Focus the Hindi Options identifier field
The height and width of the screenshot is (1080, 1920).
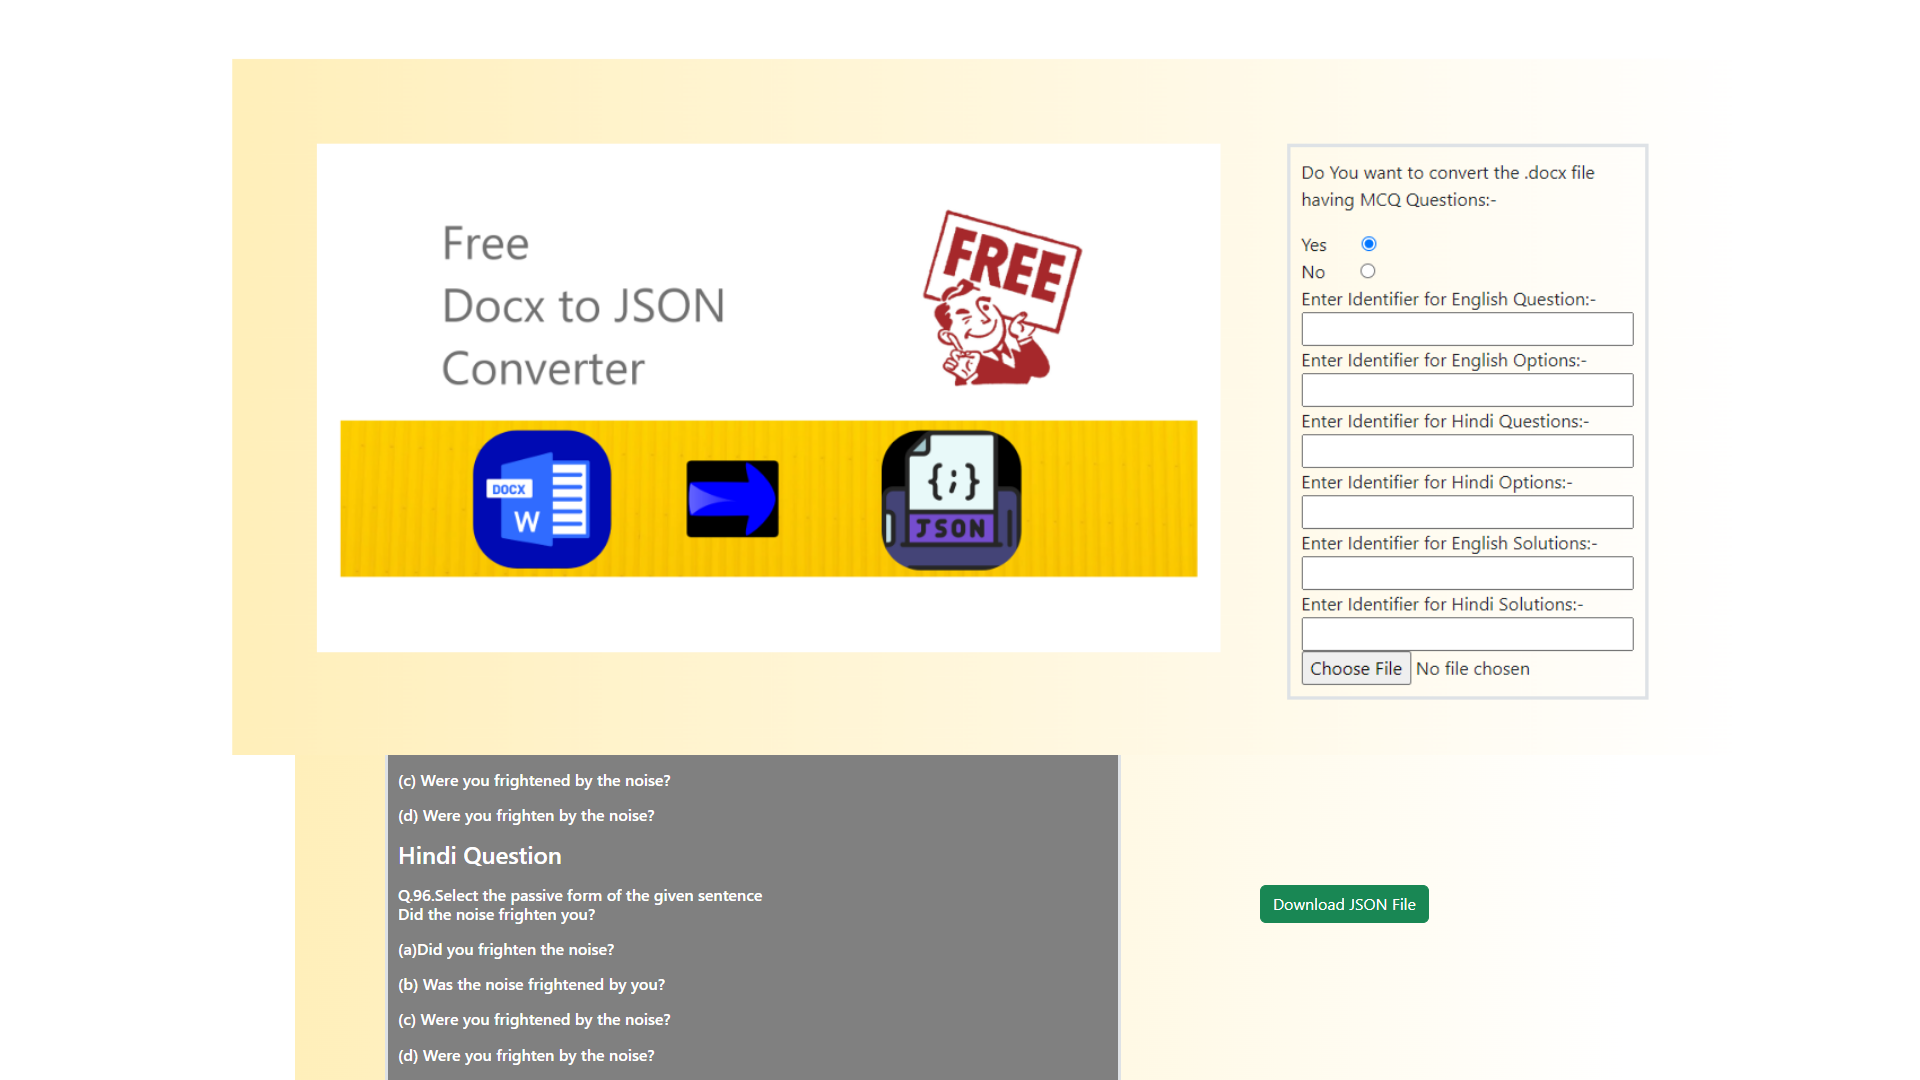(x=1466, y=512)
